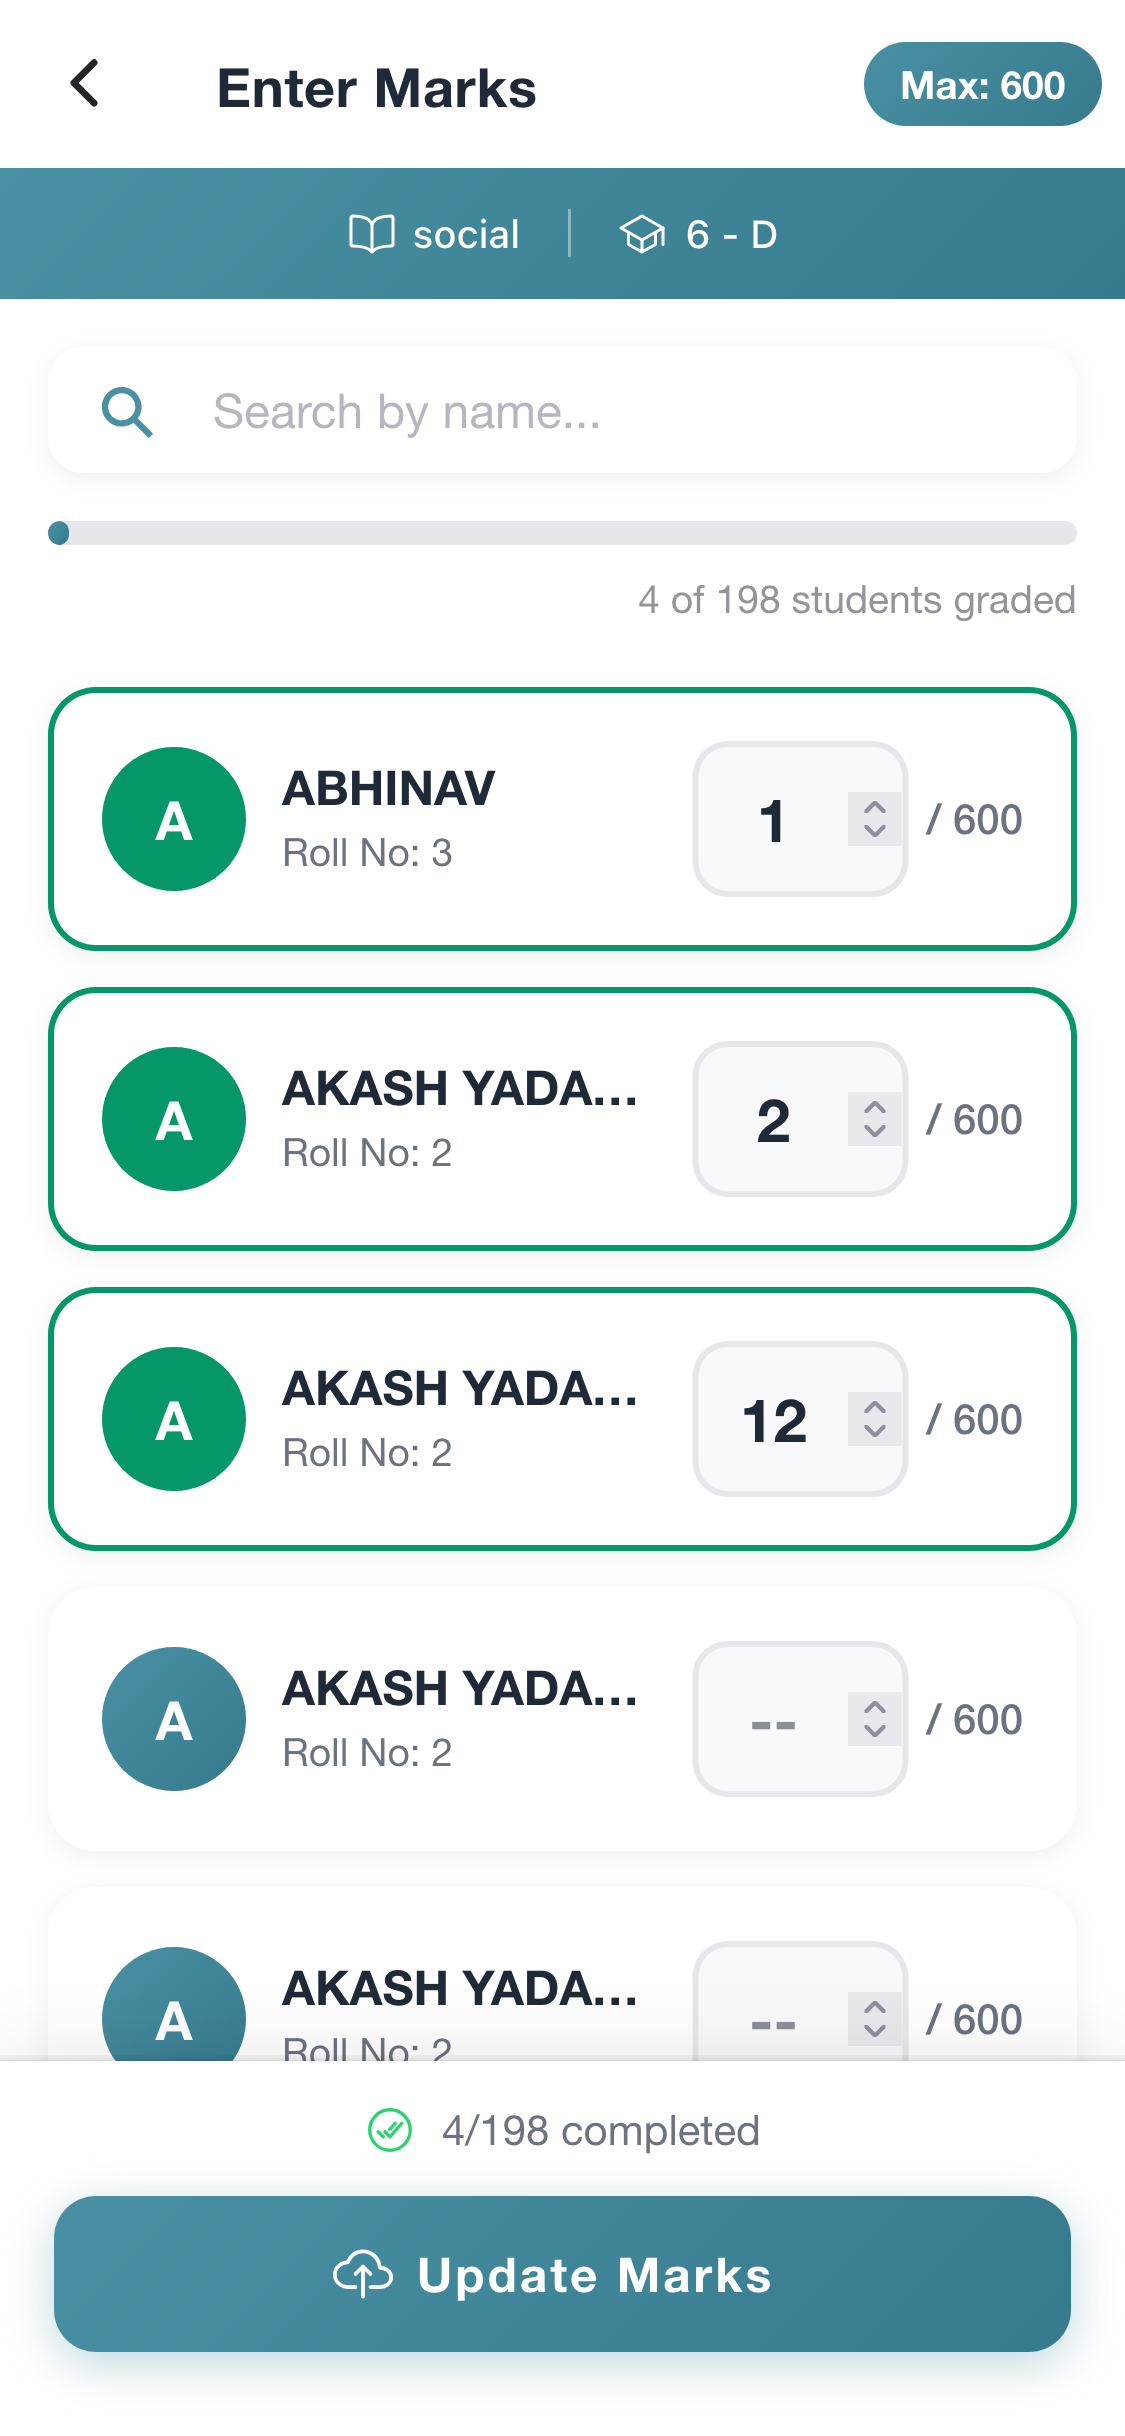The height and width of the screenshot is (2436, 1125).
Task: Click the green completed checkmark icon
Action: (390, 2130)
